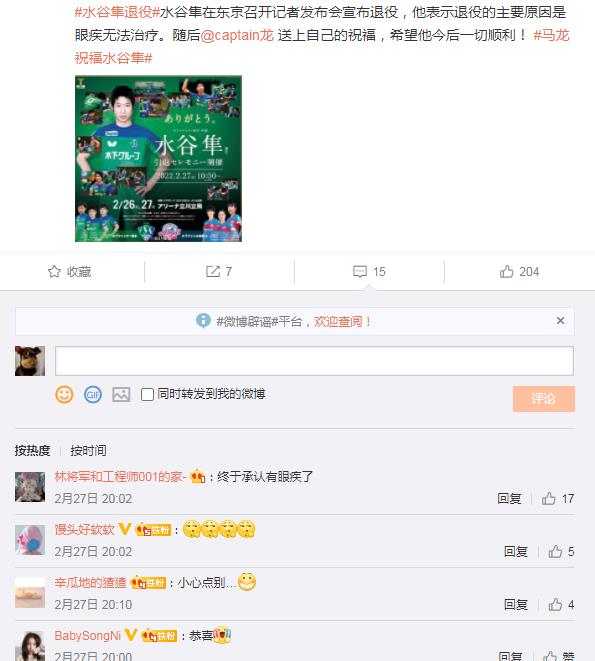This screenshot has height=661, width=595.
Task: Like the comment with 4 likes
Action: coord(555,605)
